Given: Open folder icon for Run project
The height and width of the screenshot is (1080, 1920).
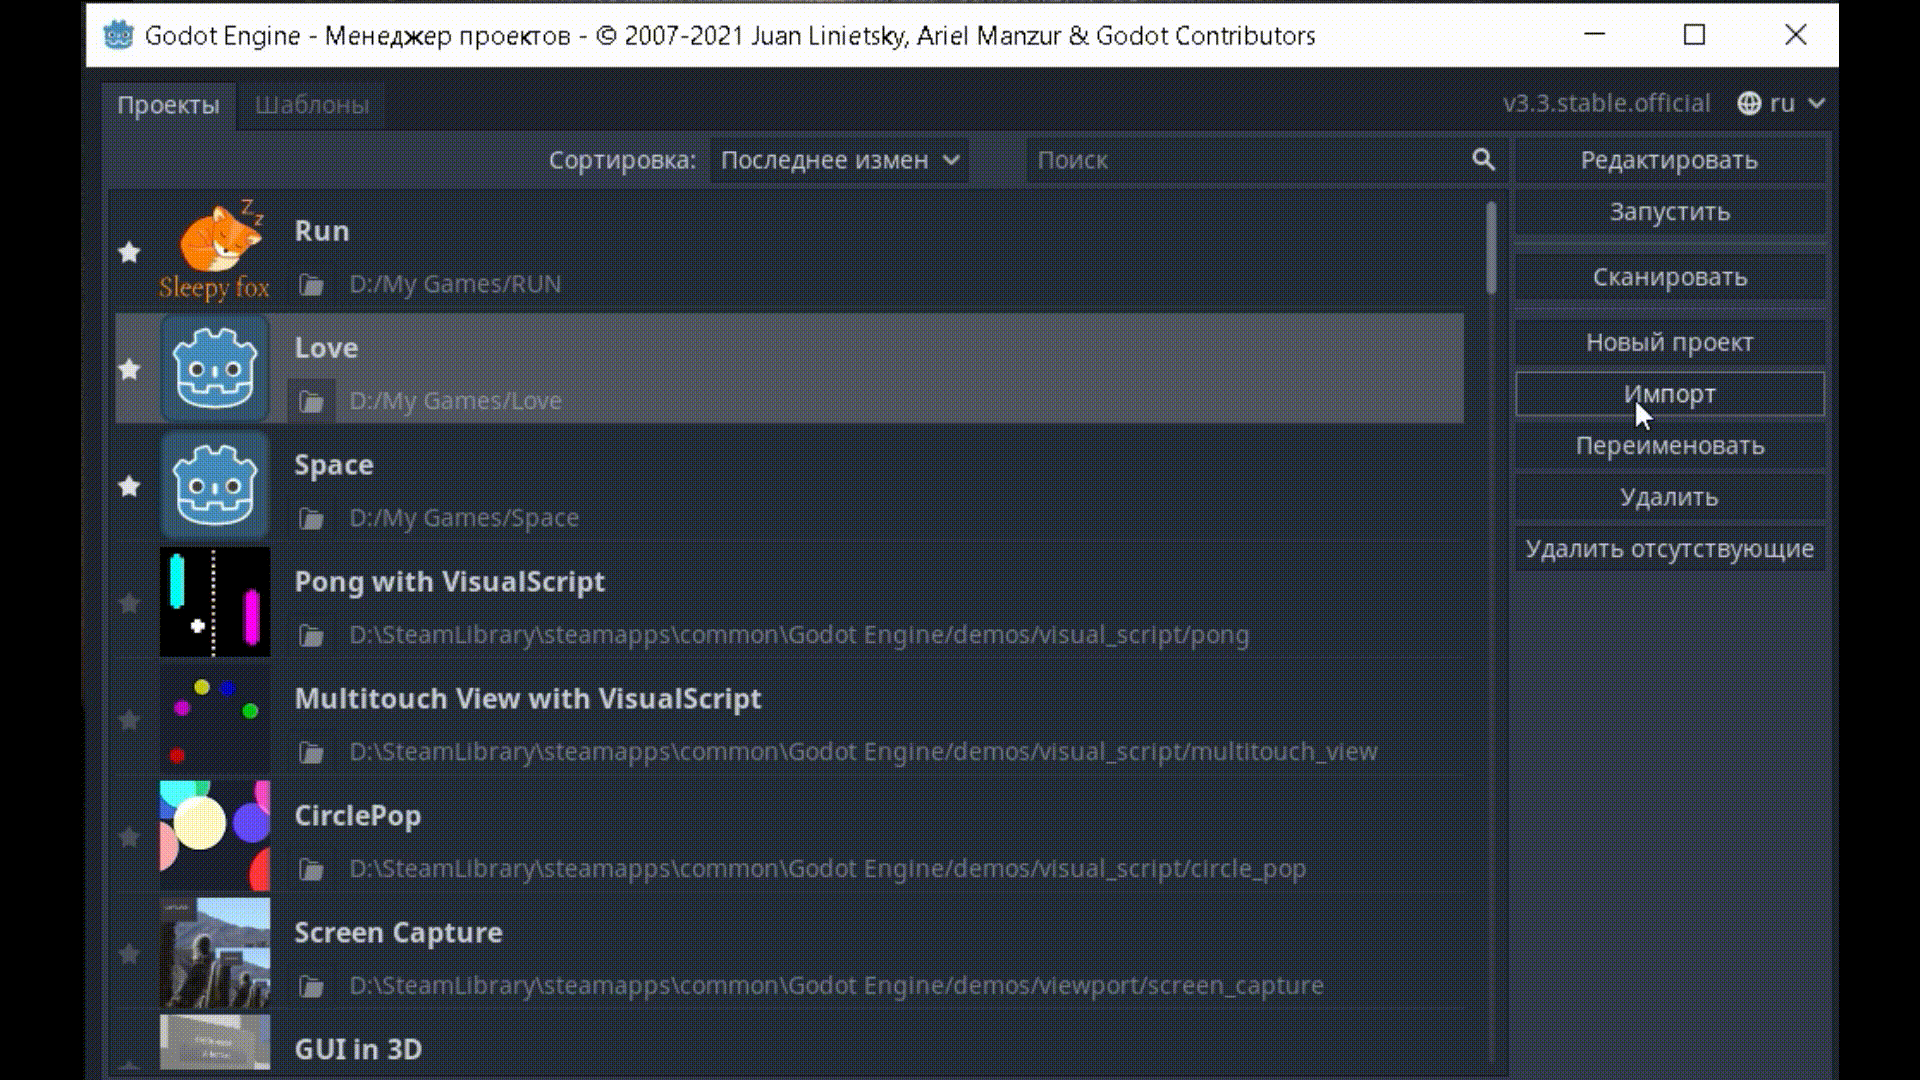Looking at the screenshot, I should click(x=312, y=285).
